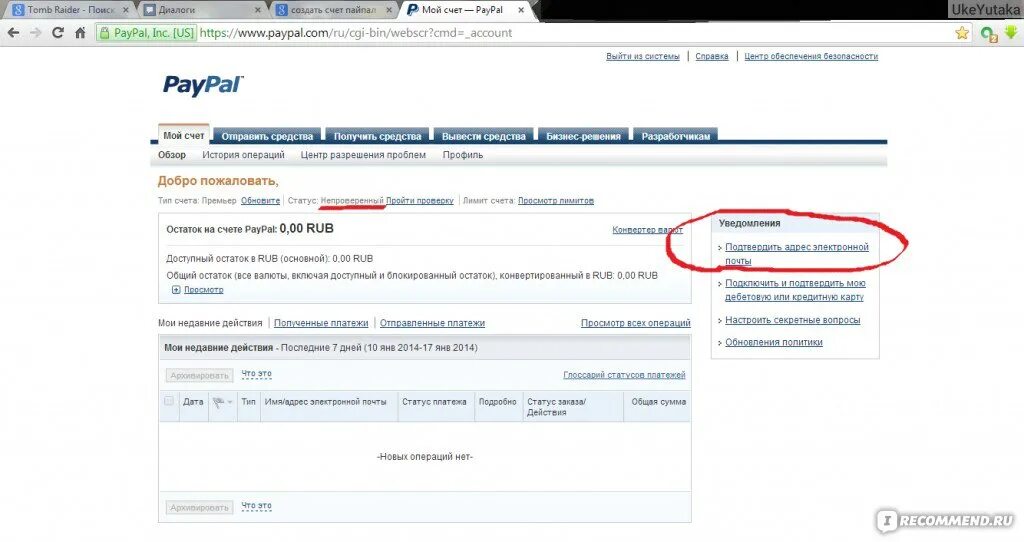Click the upper Архивировать button
The image size is (1024, 542).
(x=199, y=375)
